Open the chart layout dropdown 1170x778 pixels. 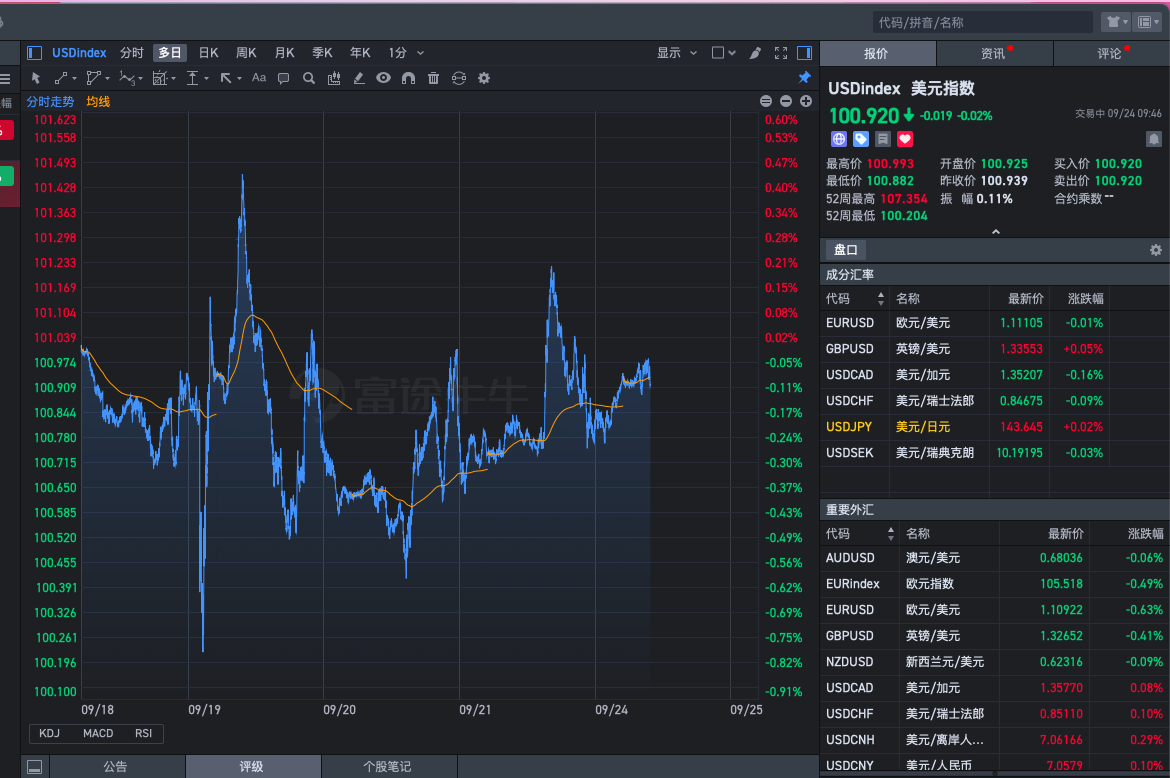point(723,53)
